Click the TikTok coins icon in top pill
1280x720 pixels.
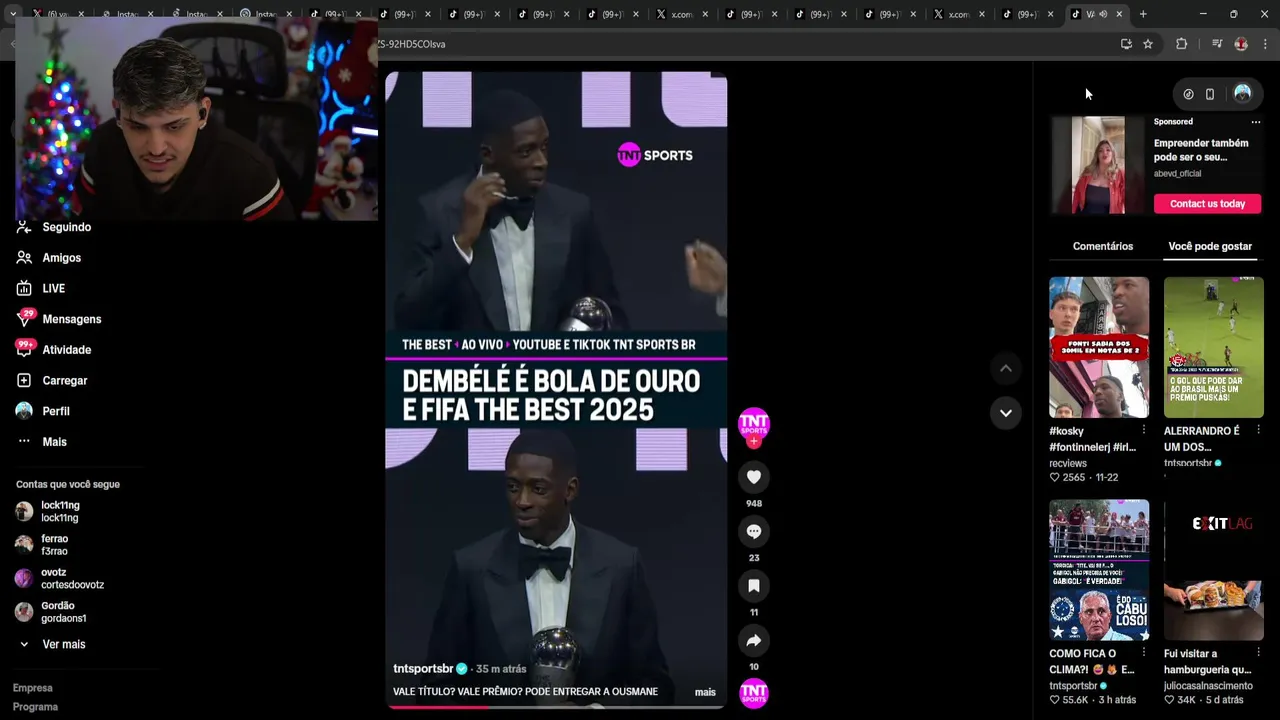1188,94
